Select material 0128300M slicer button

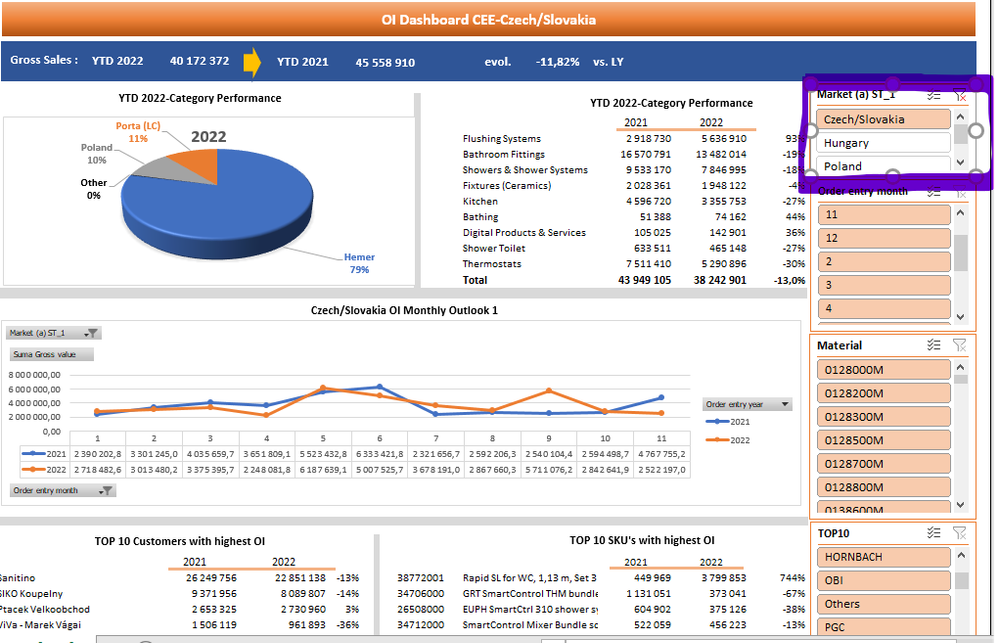pyautogui.click(x=884, y=417)
